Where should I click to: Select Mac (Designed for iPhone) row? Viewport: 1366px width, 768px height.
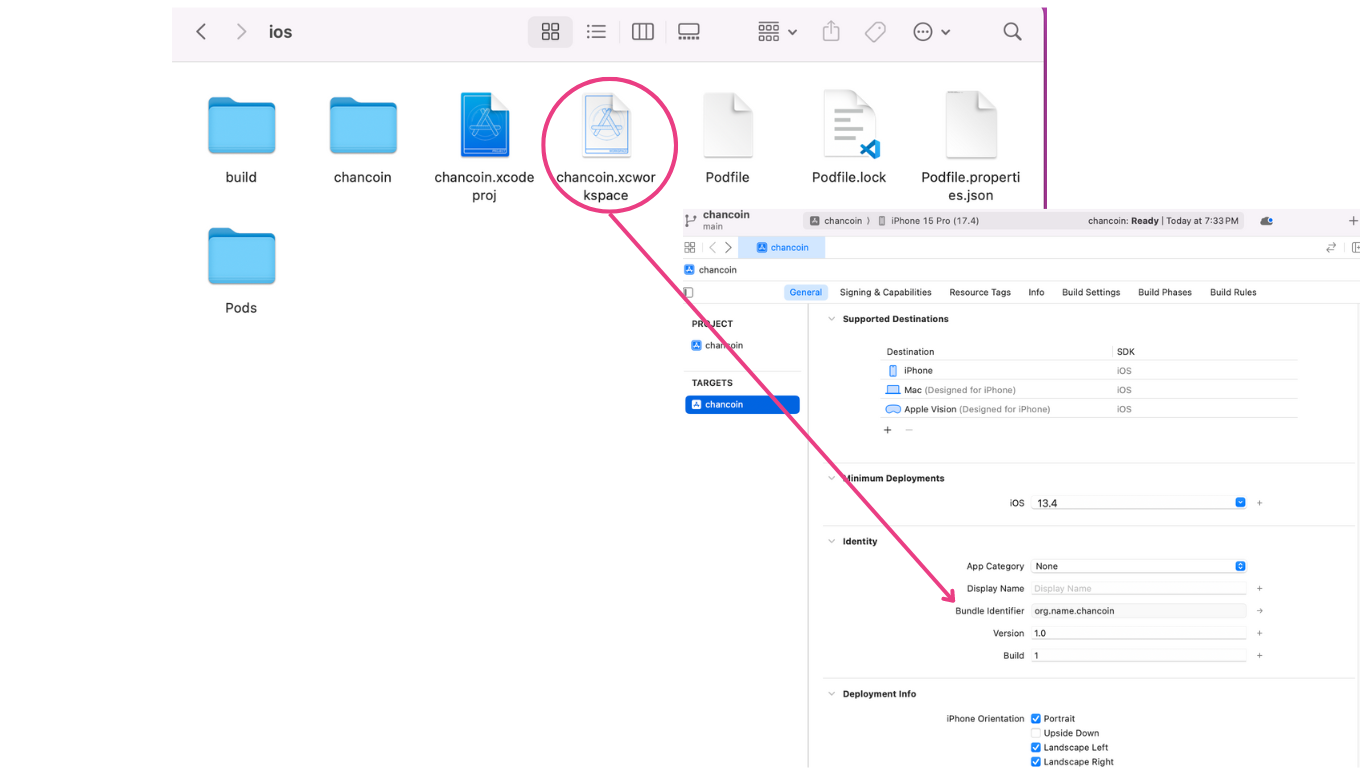(1091, 390)
